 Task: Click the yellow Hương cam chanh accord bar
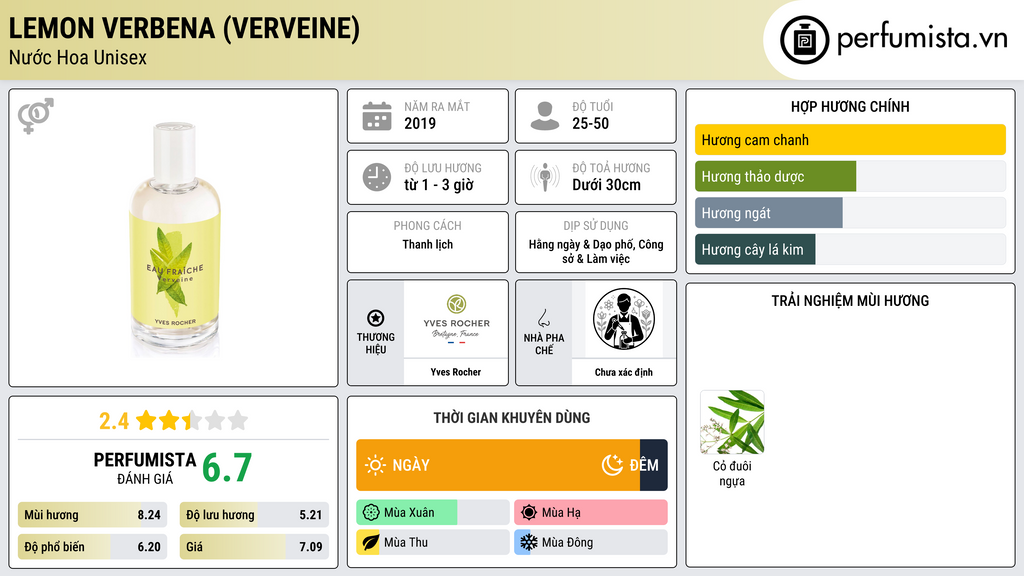[x=850, y=140]
